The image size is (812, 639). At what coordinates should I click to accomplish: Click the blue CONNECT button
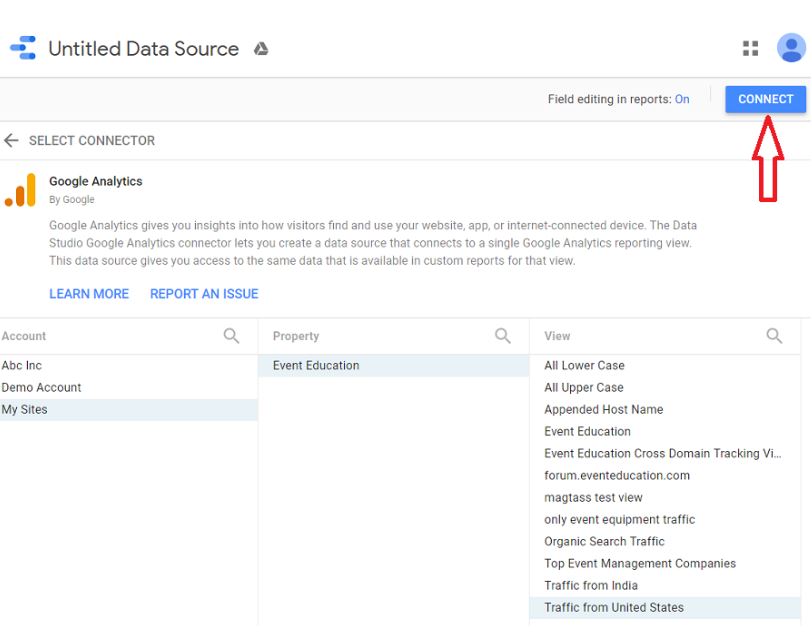[x=765, y=99]
